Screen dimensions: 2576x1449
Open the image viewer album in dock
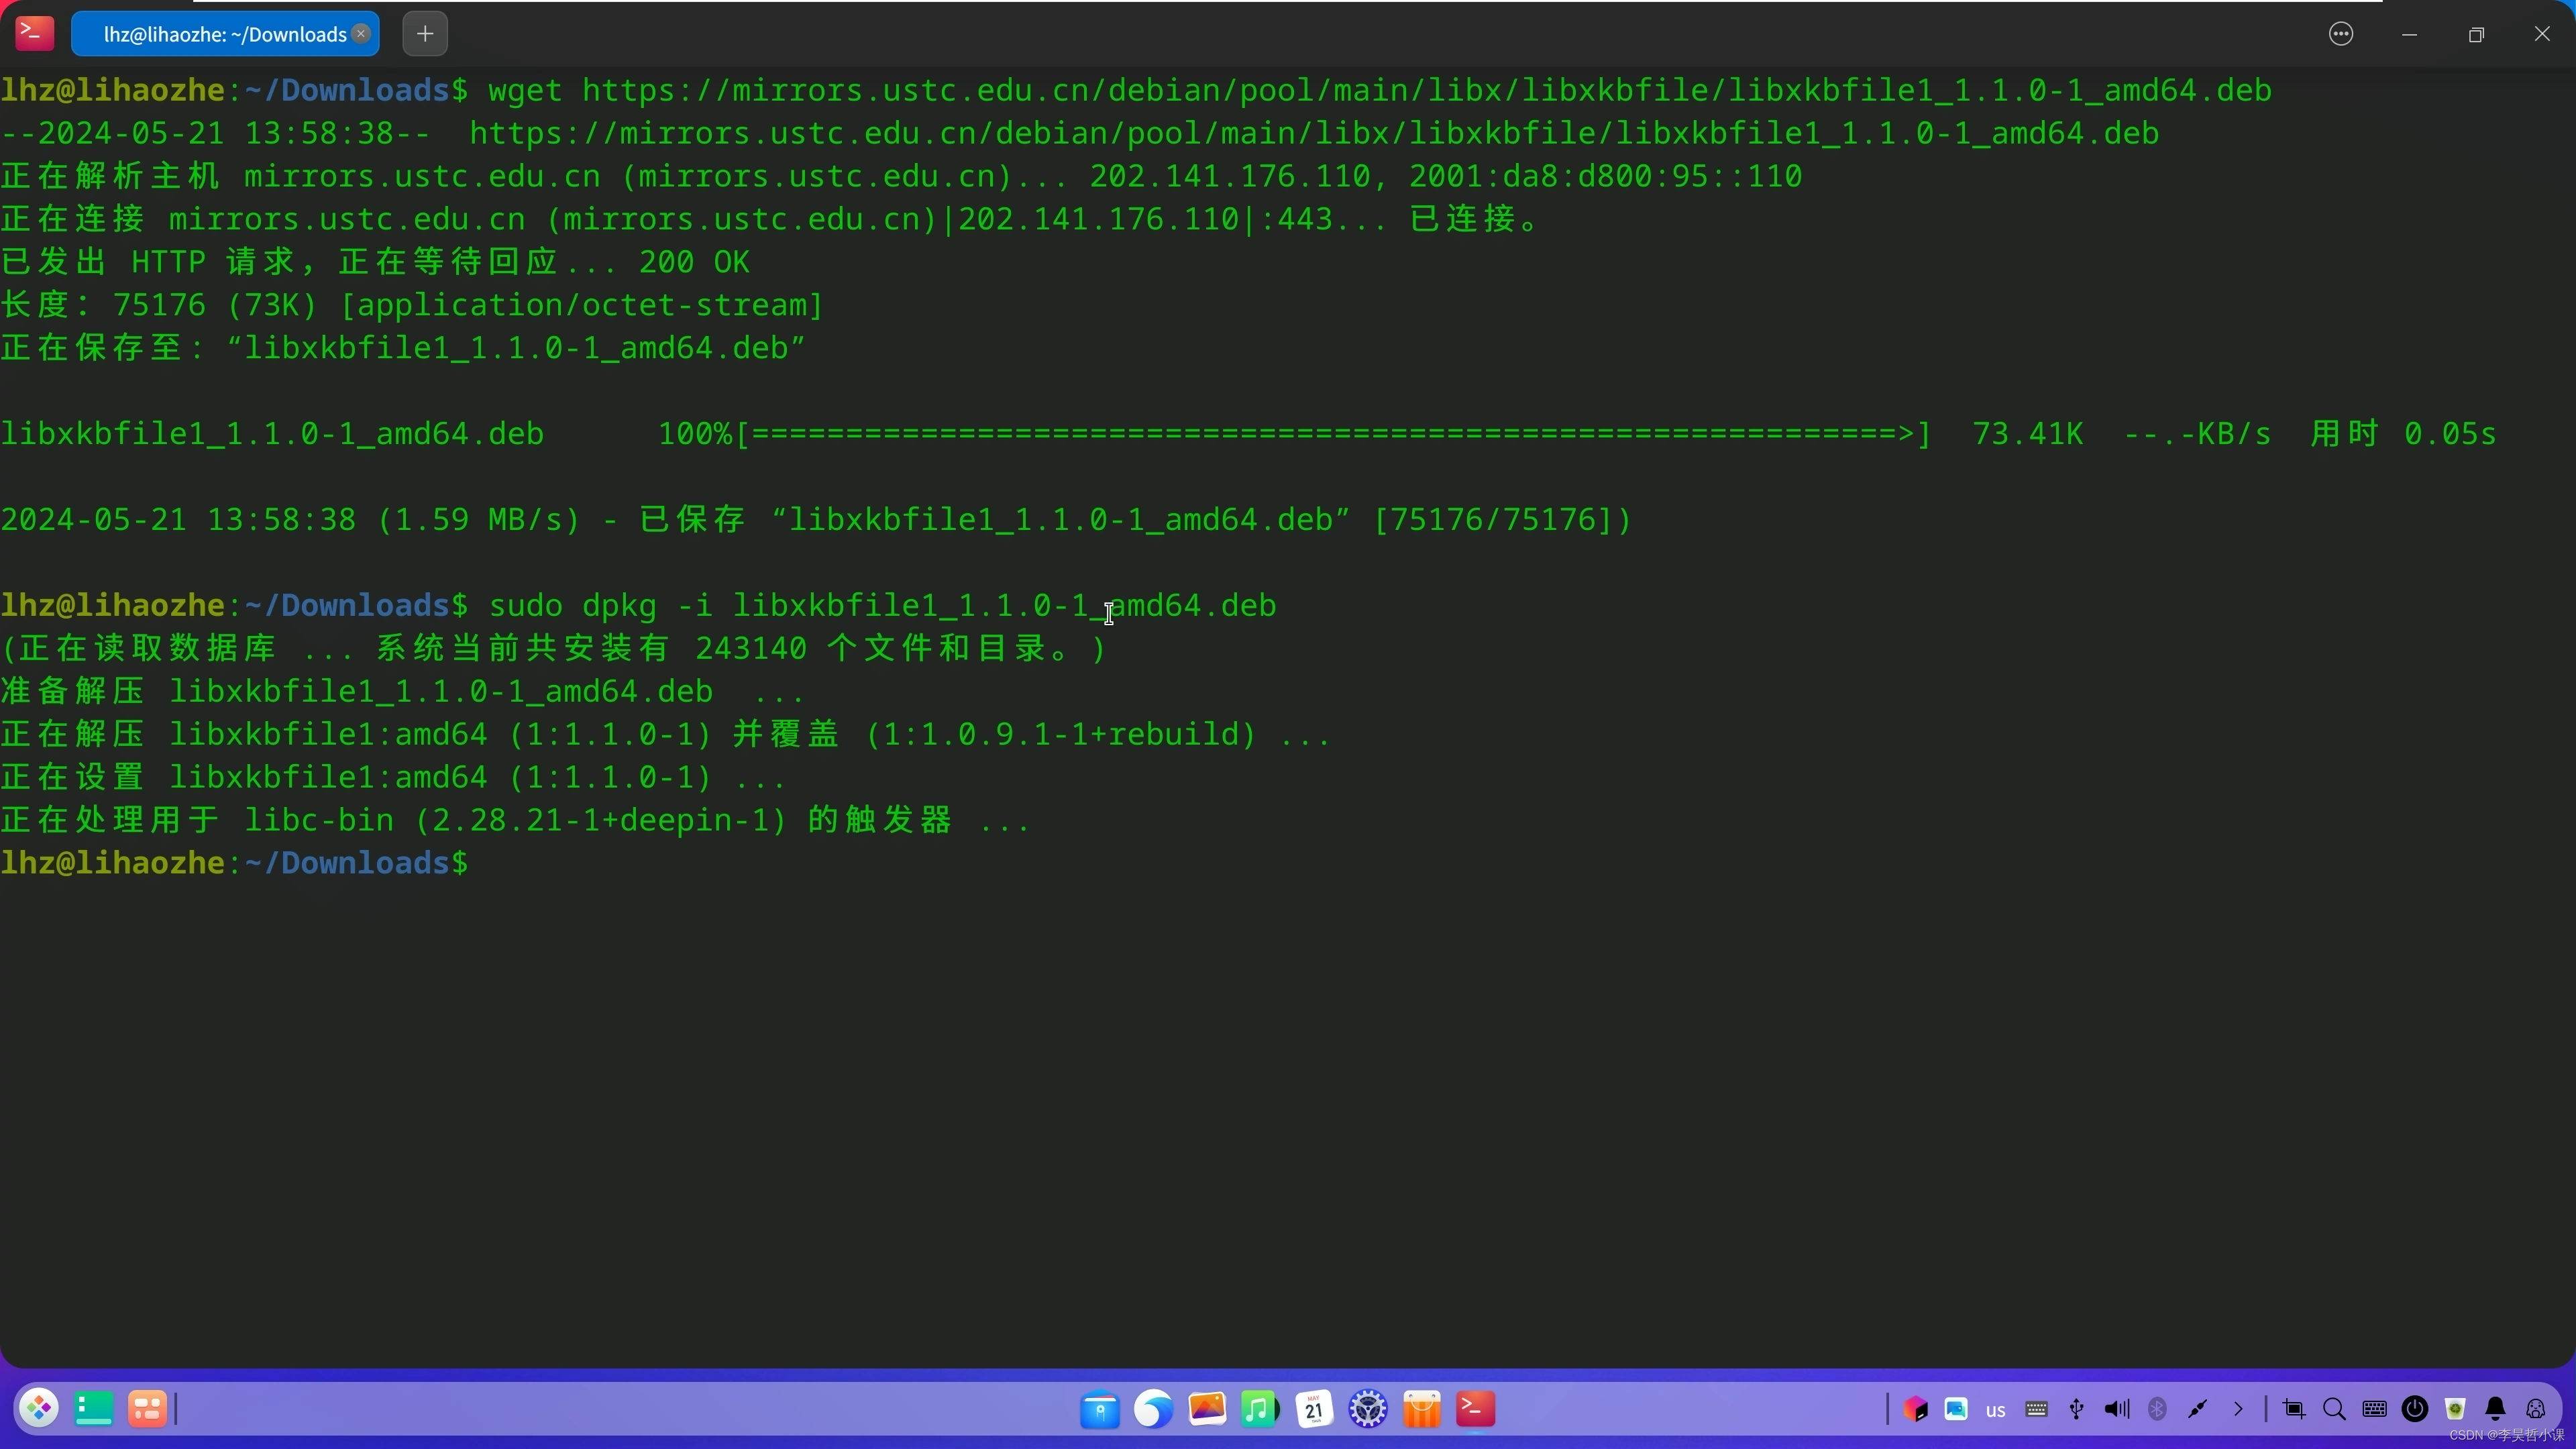1207,1409
